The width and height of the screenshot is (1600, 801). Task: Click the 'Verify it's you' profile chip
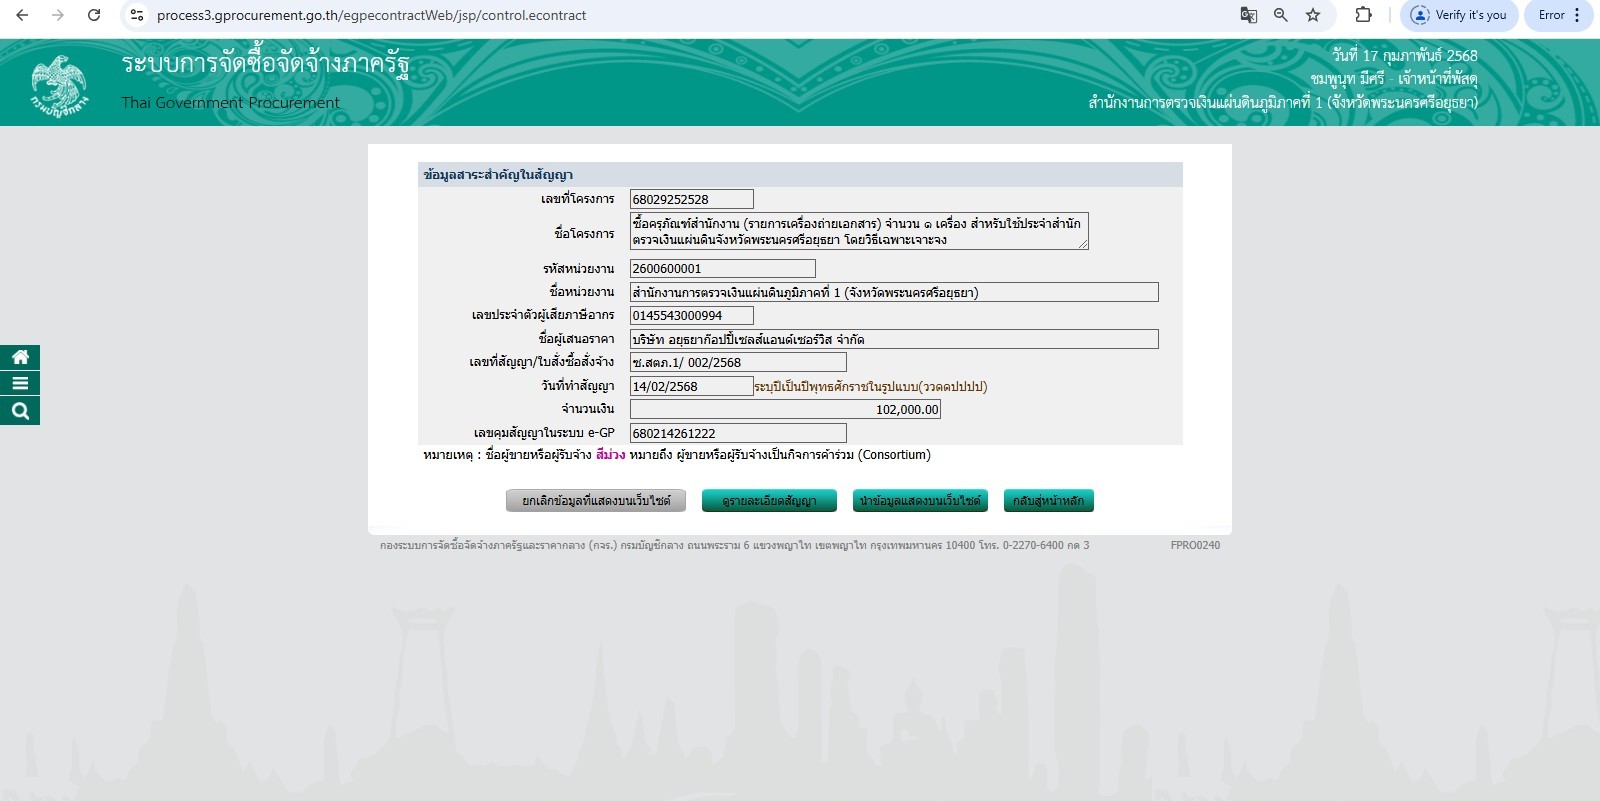[1459, 15]
